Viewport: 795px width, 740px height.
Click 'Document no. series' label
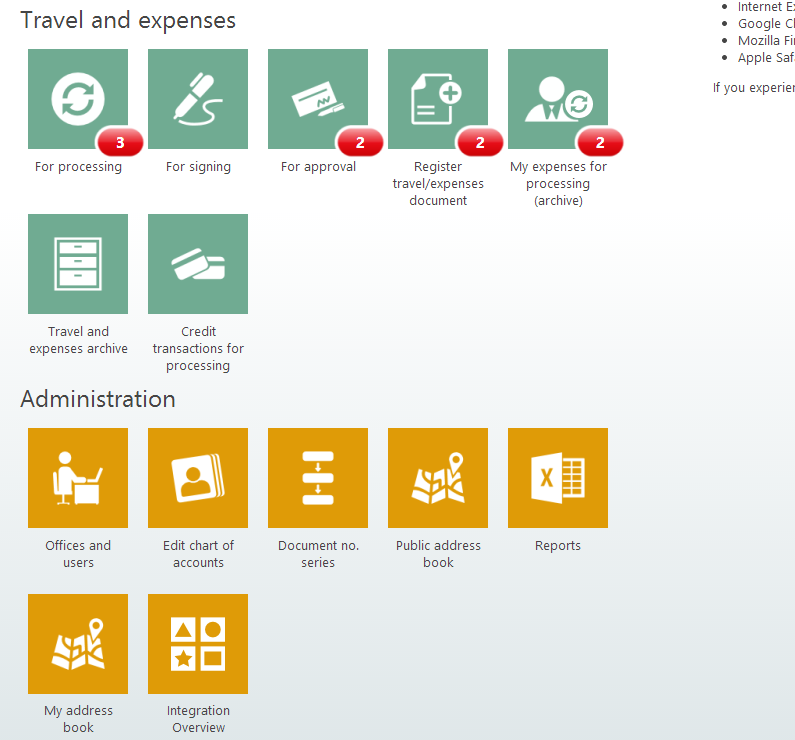318,554
